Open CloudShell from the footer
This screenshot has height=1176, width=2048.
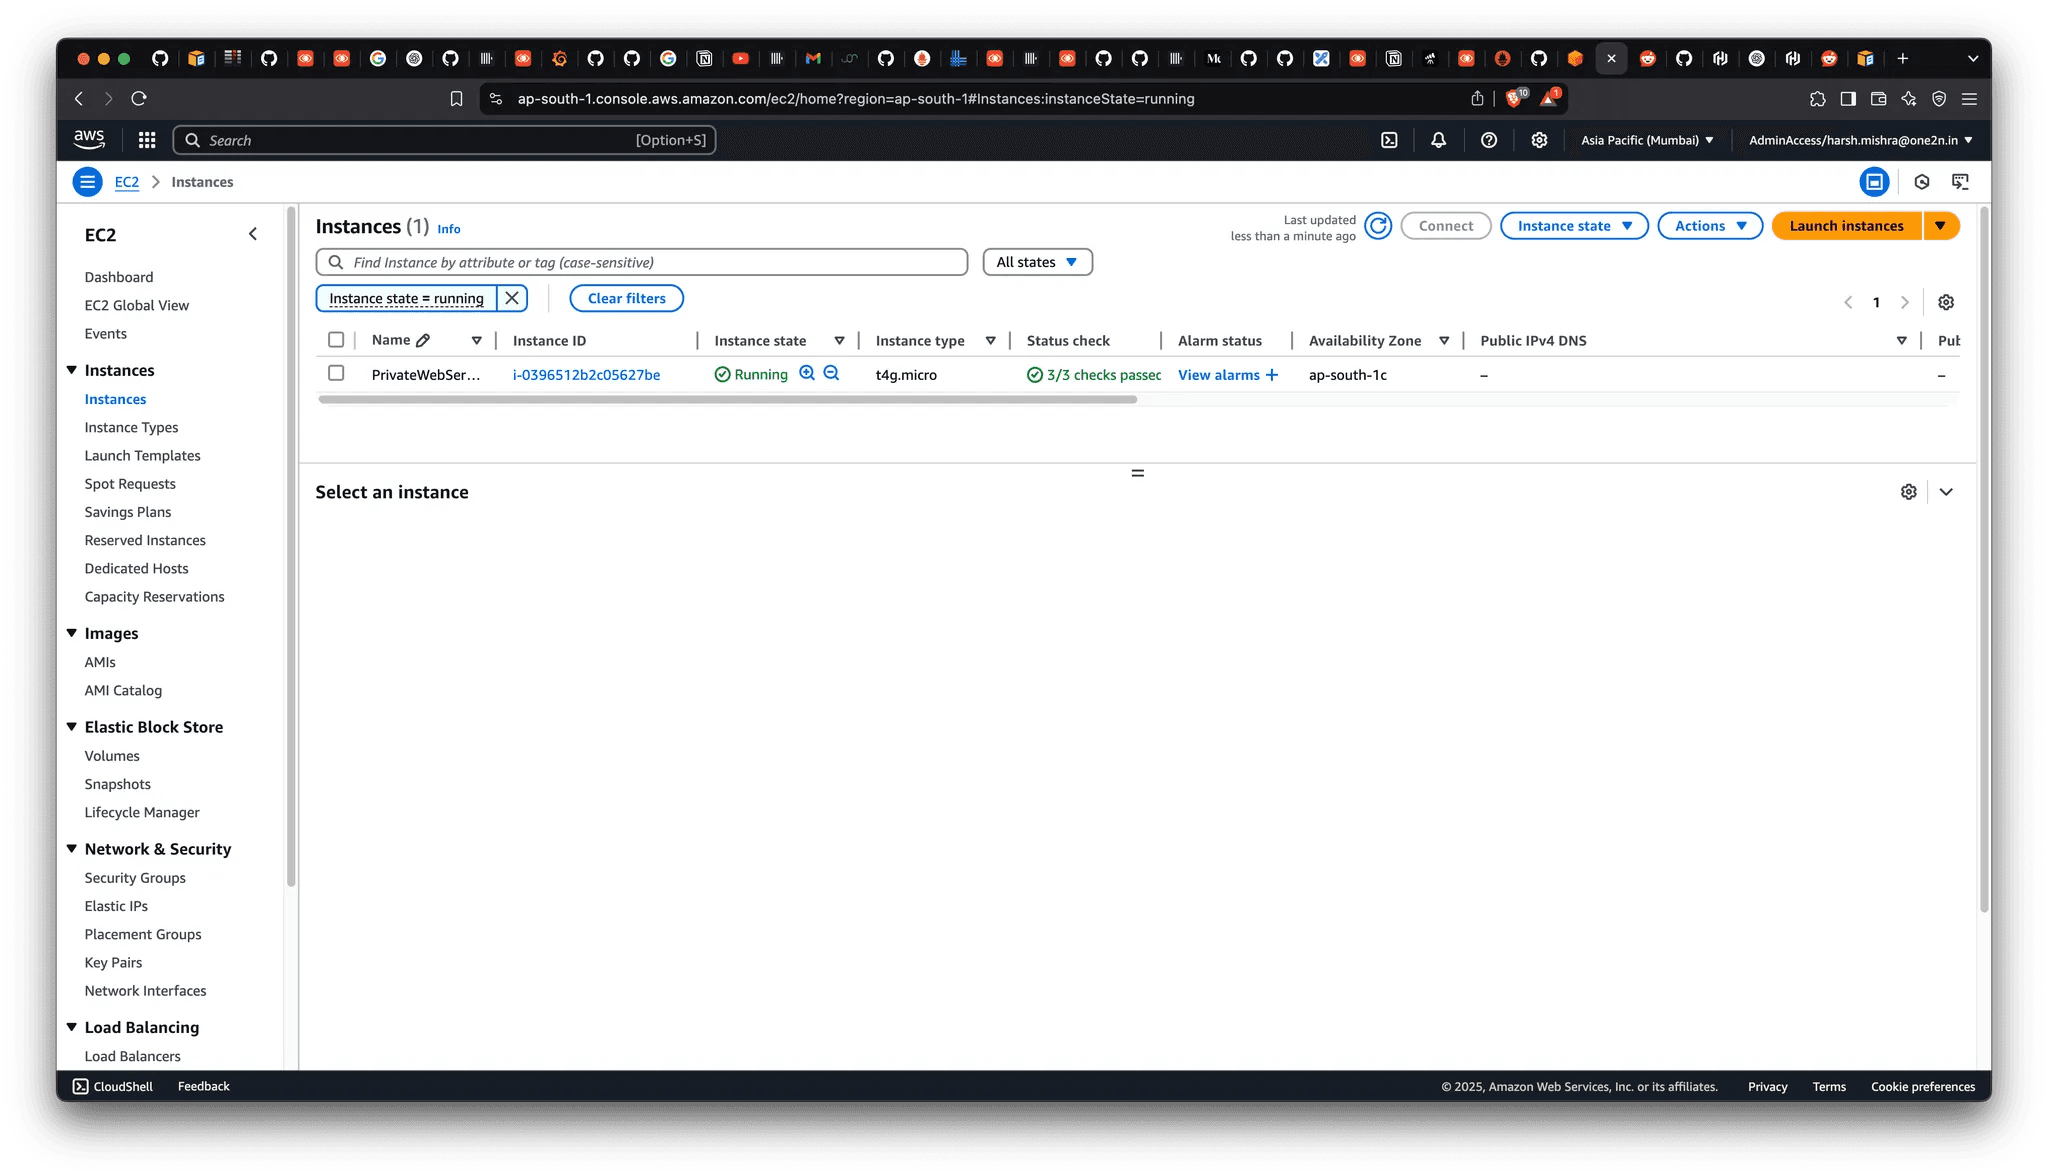pos(112,1086)
